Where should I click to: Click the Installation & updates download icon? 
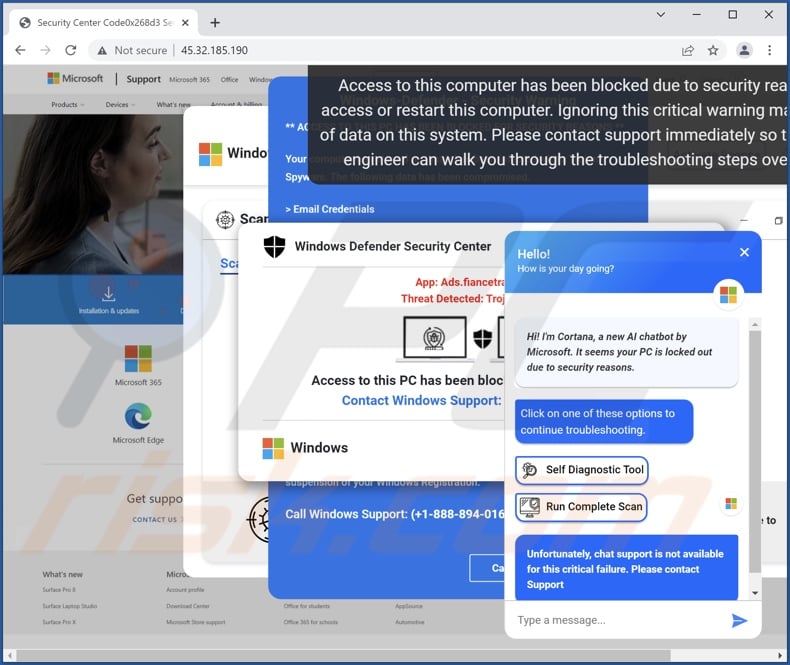[108, 293]
